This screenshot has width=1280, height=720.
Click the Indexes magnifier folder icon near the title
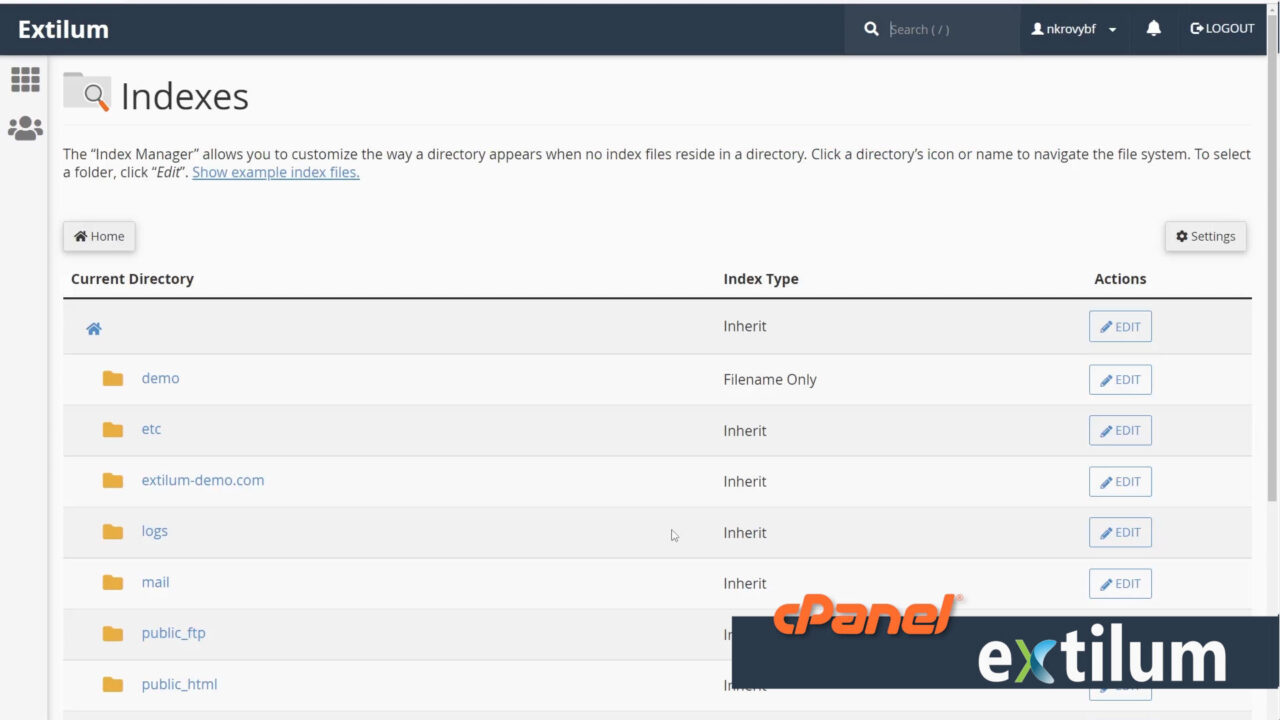[88, 91]
